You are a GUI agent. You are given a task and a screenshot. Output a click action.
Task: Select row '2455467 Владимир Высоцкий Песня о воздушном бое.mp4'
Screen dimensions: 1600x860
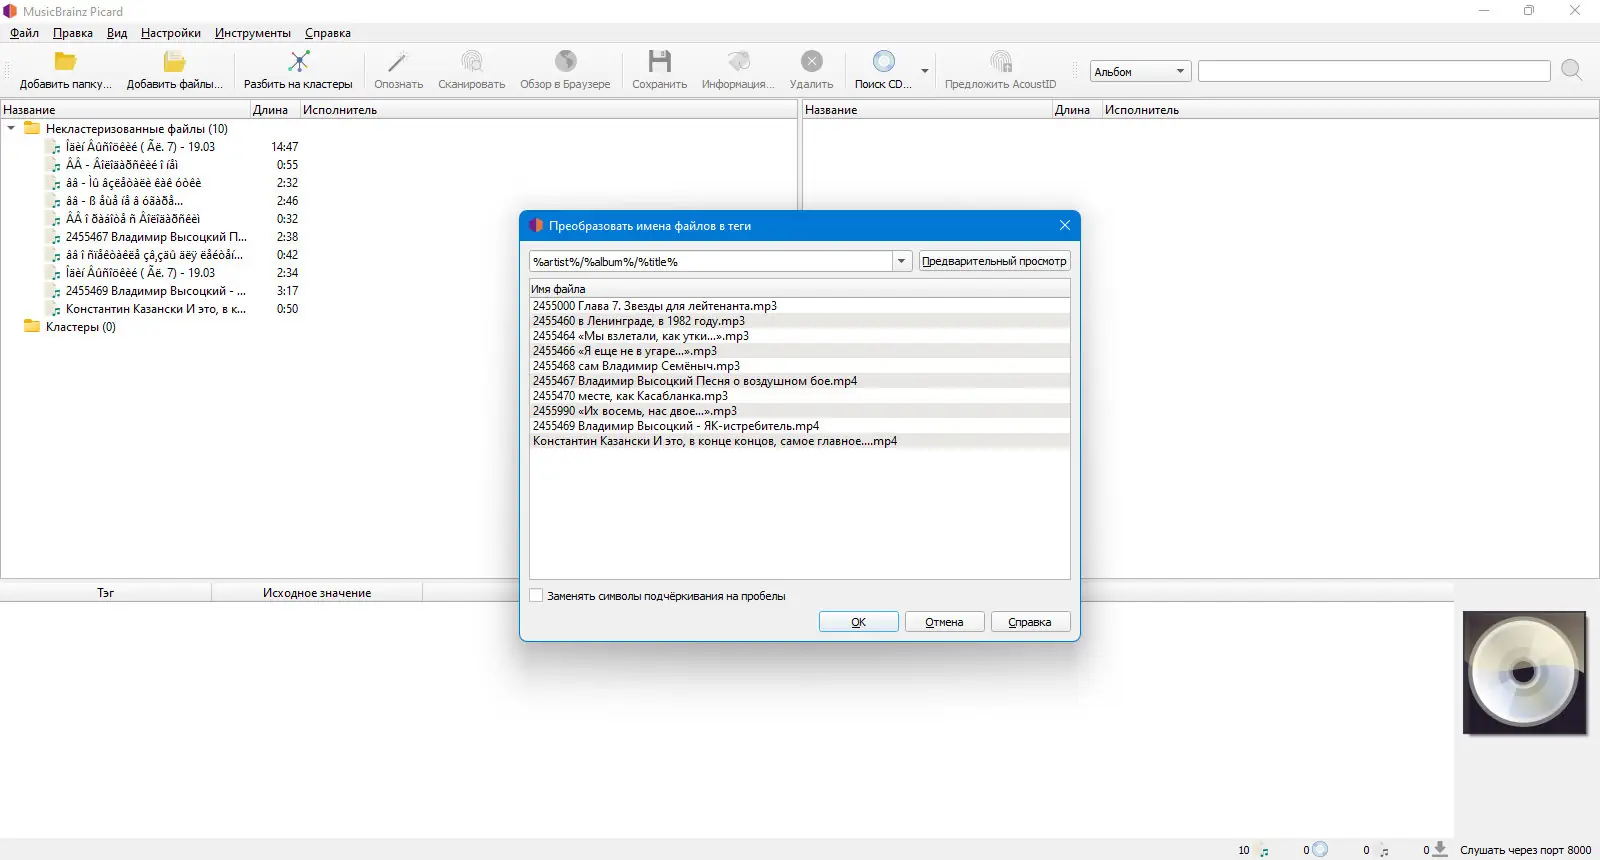coord(800,381)
